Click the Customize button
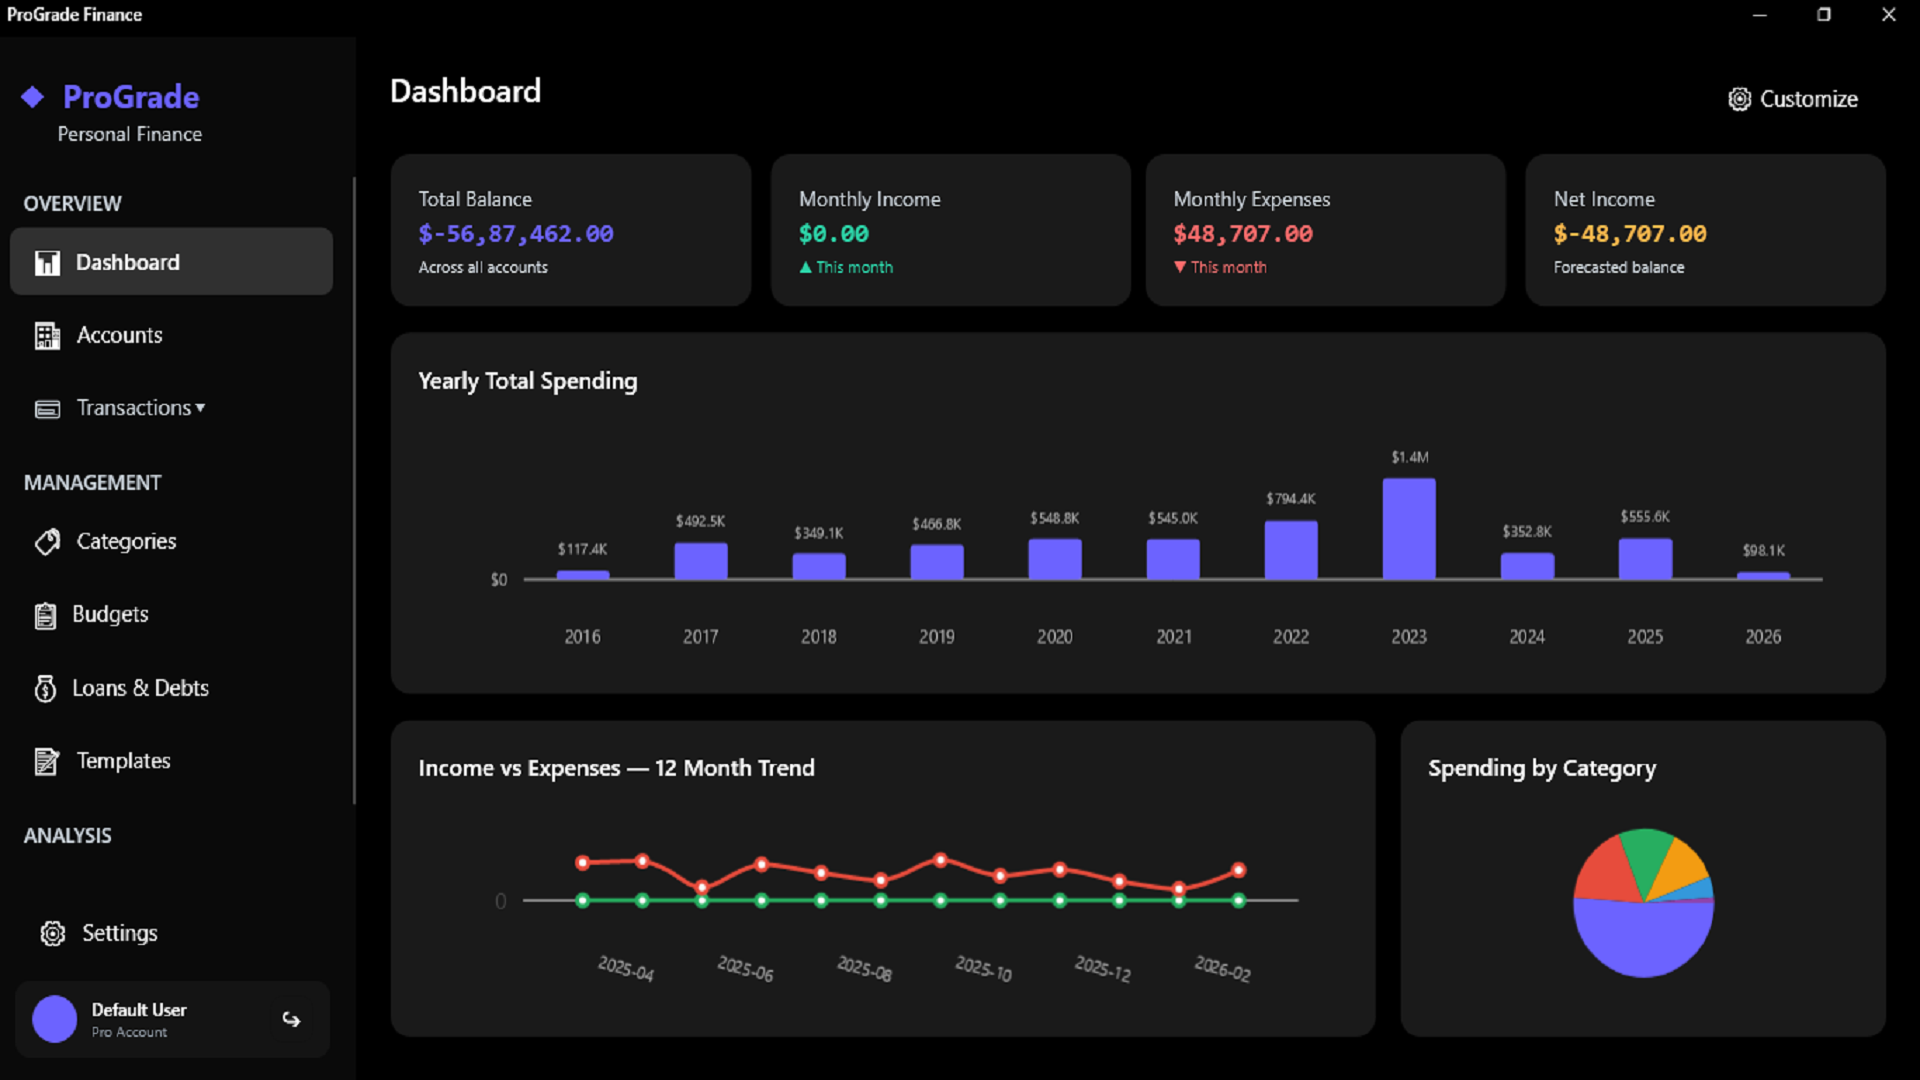 click(1793, 99)
